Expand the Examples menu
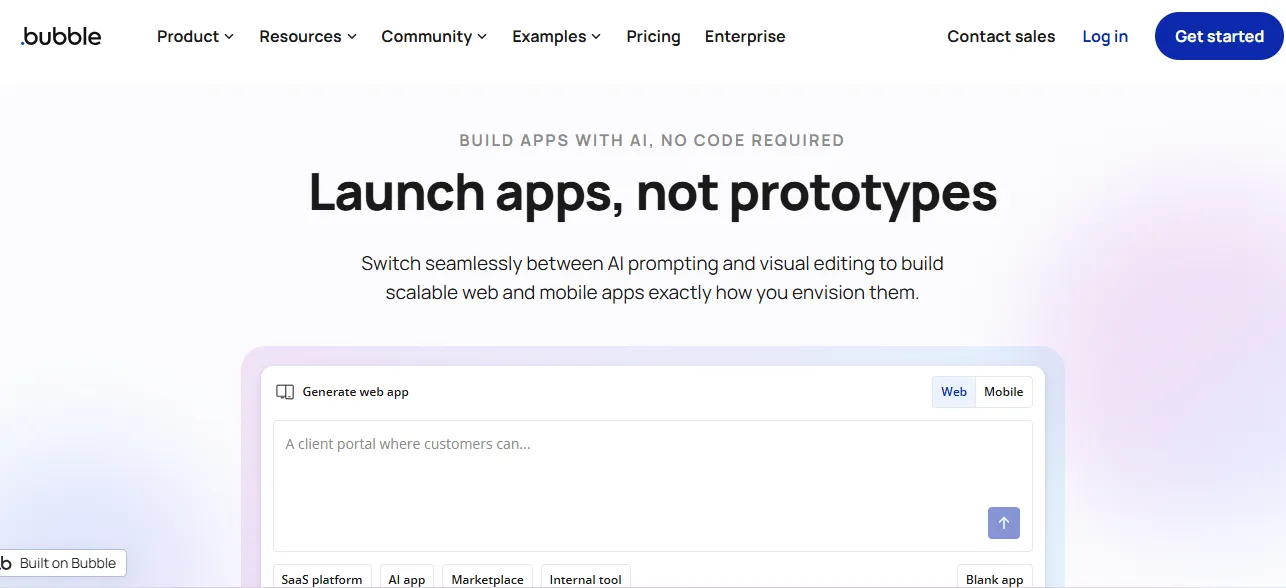Viewport: 1286px width, 588px height. (x=557, y=36)
